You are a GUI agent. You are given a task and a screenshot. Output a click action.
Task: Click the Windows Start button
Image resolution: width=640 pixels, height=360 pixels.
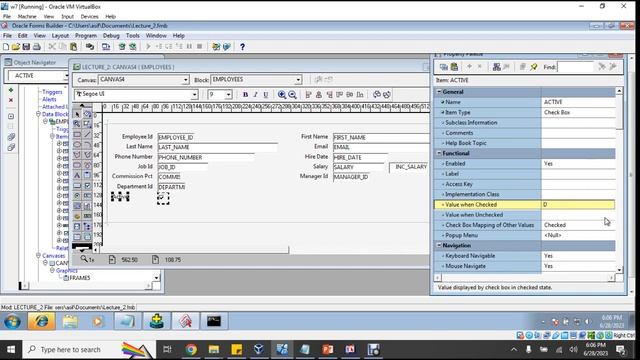tap(11, 349)
